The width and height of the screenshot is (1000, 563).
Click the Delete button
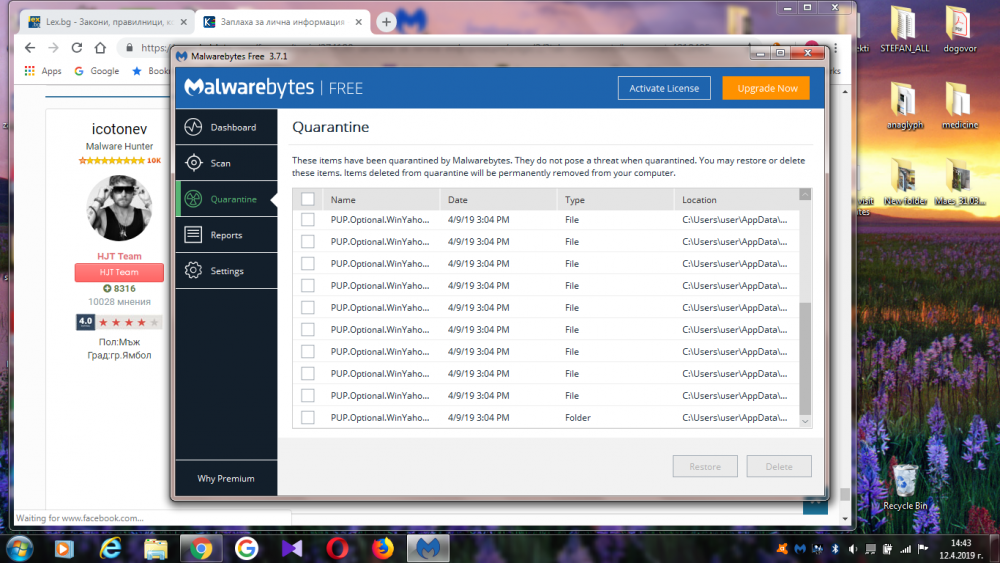coord(779,466)
